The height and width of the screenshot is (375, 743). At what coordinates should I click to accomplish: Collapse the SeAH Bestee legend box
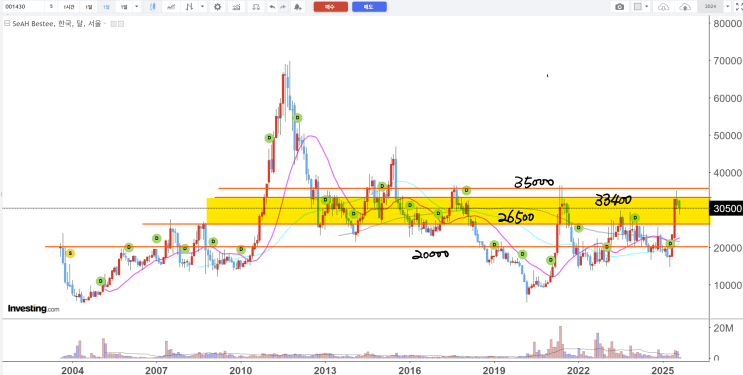(x=6, y=24)
